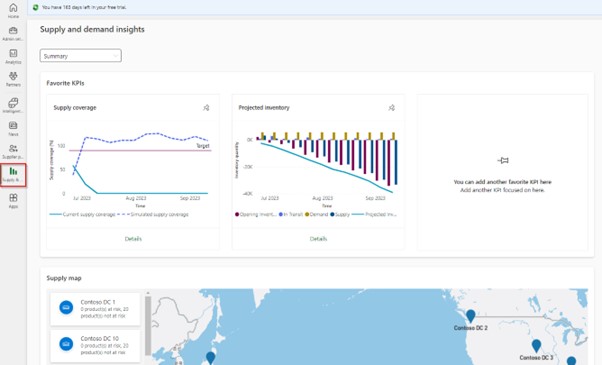
Task: Toggle Simulated supply coverage legend entry
Action: click(x=153, y=215)
